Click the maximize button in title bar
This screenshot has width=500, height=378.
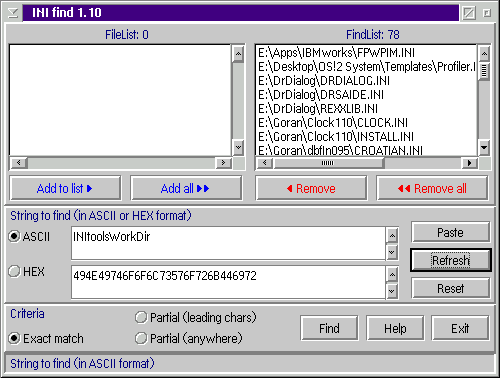pos(487,13)
